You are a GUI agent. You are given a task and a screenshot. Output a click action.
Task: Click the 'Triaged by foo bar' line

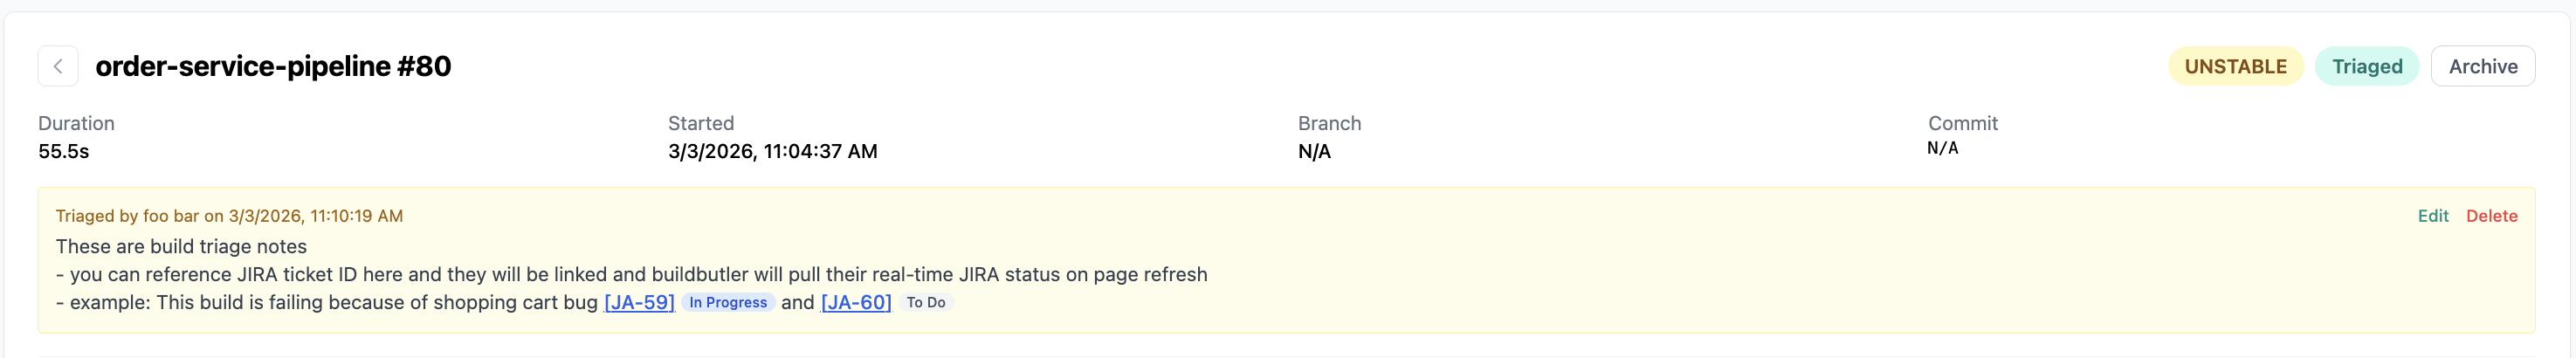229,216
